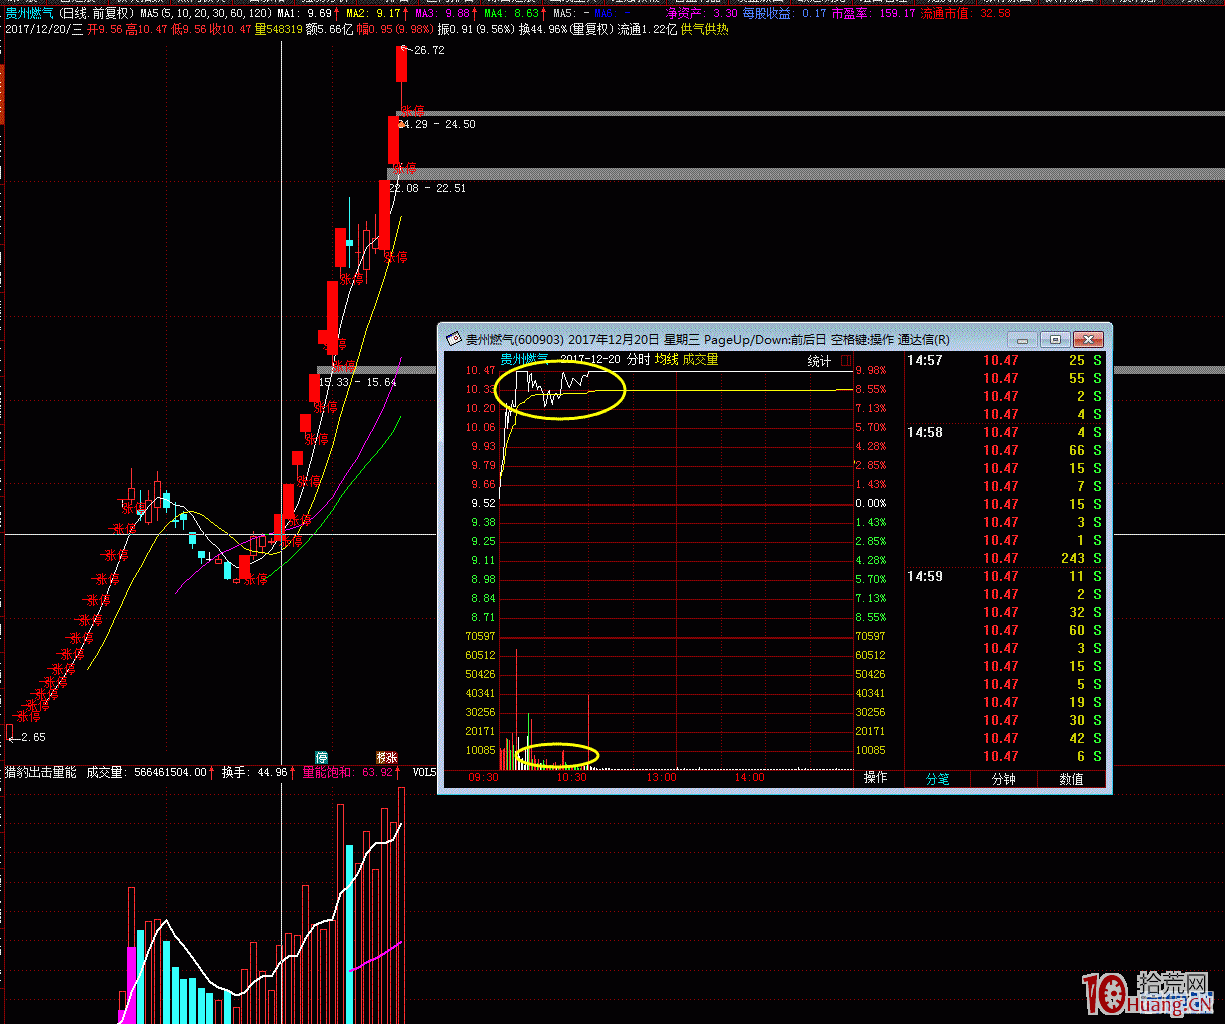Click the 0.00% baseline axis label
Screen dimensions: 1225x1024
pos(870,503)
